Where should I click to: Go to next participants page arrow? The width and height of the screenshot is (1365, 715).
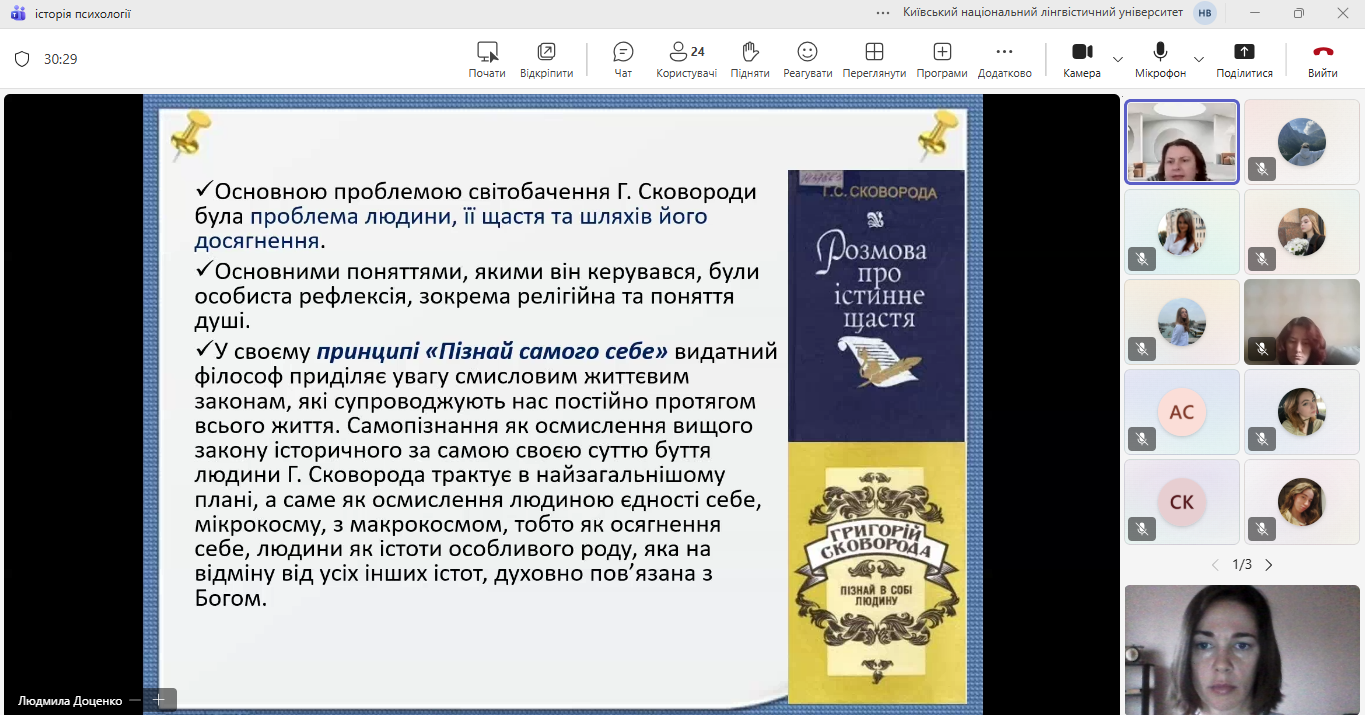(x=1269, y=565)
